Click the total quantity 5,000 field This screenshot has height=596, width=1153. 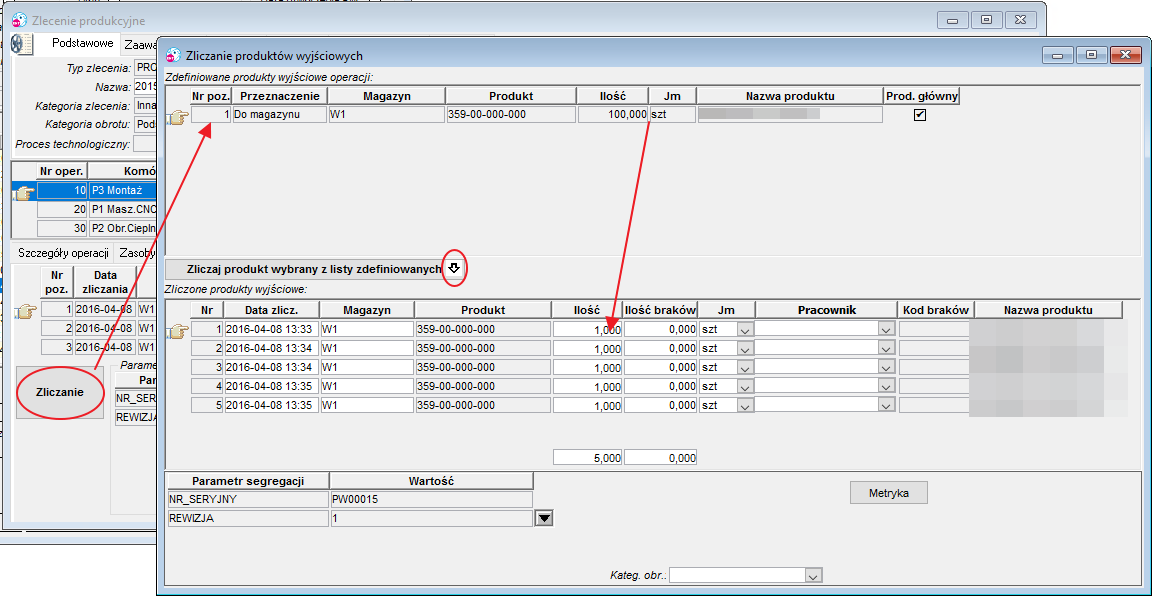pos(588,458)
